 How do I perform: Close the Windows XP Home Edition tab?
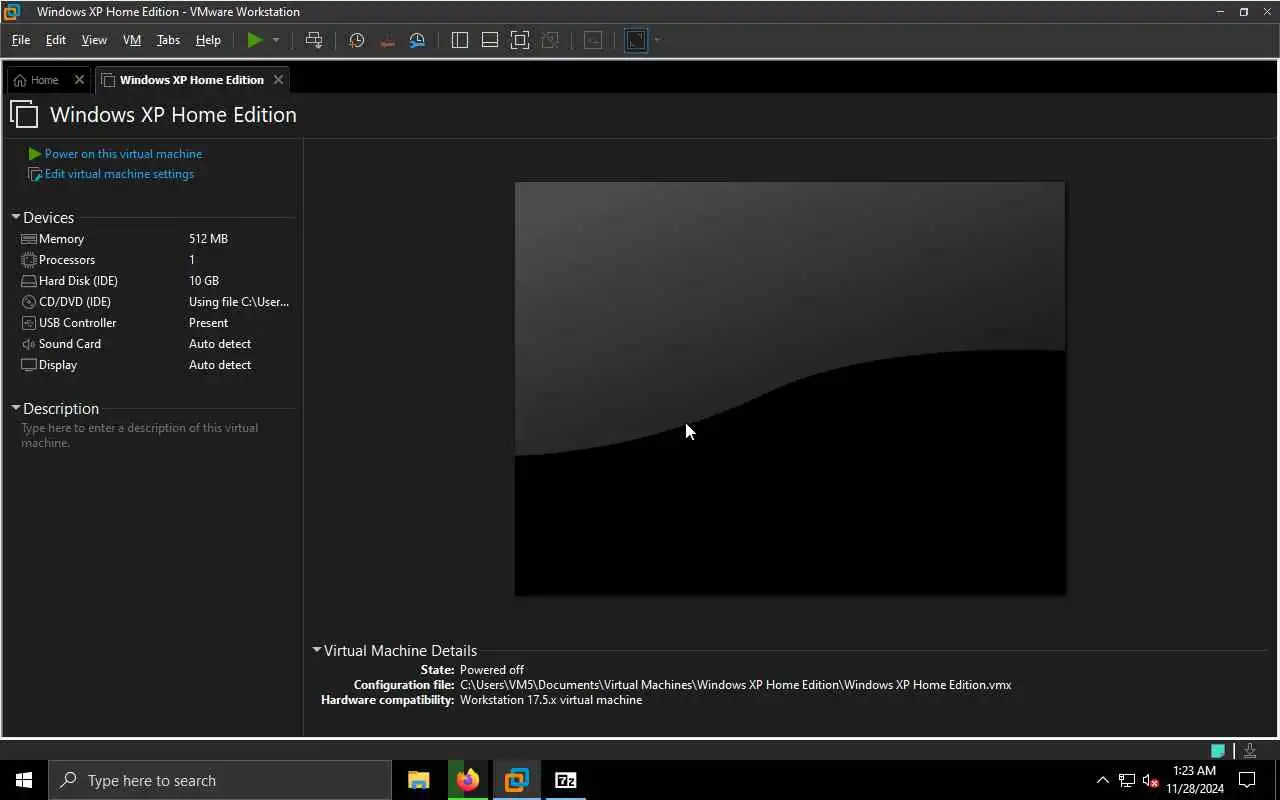[279, 80]
